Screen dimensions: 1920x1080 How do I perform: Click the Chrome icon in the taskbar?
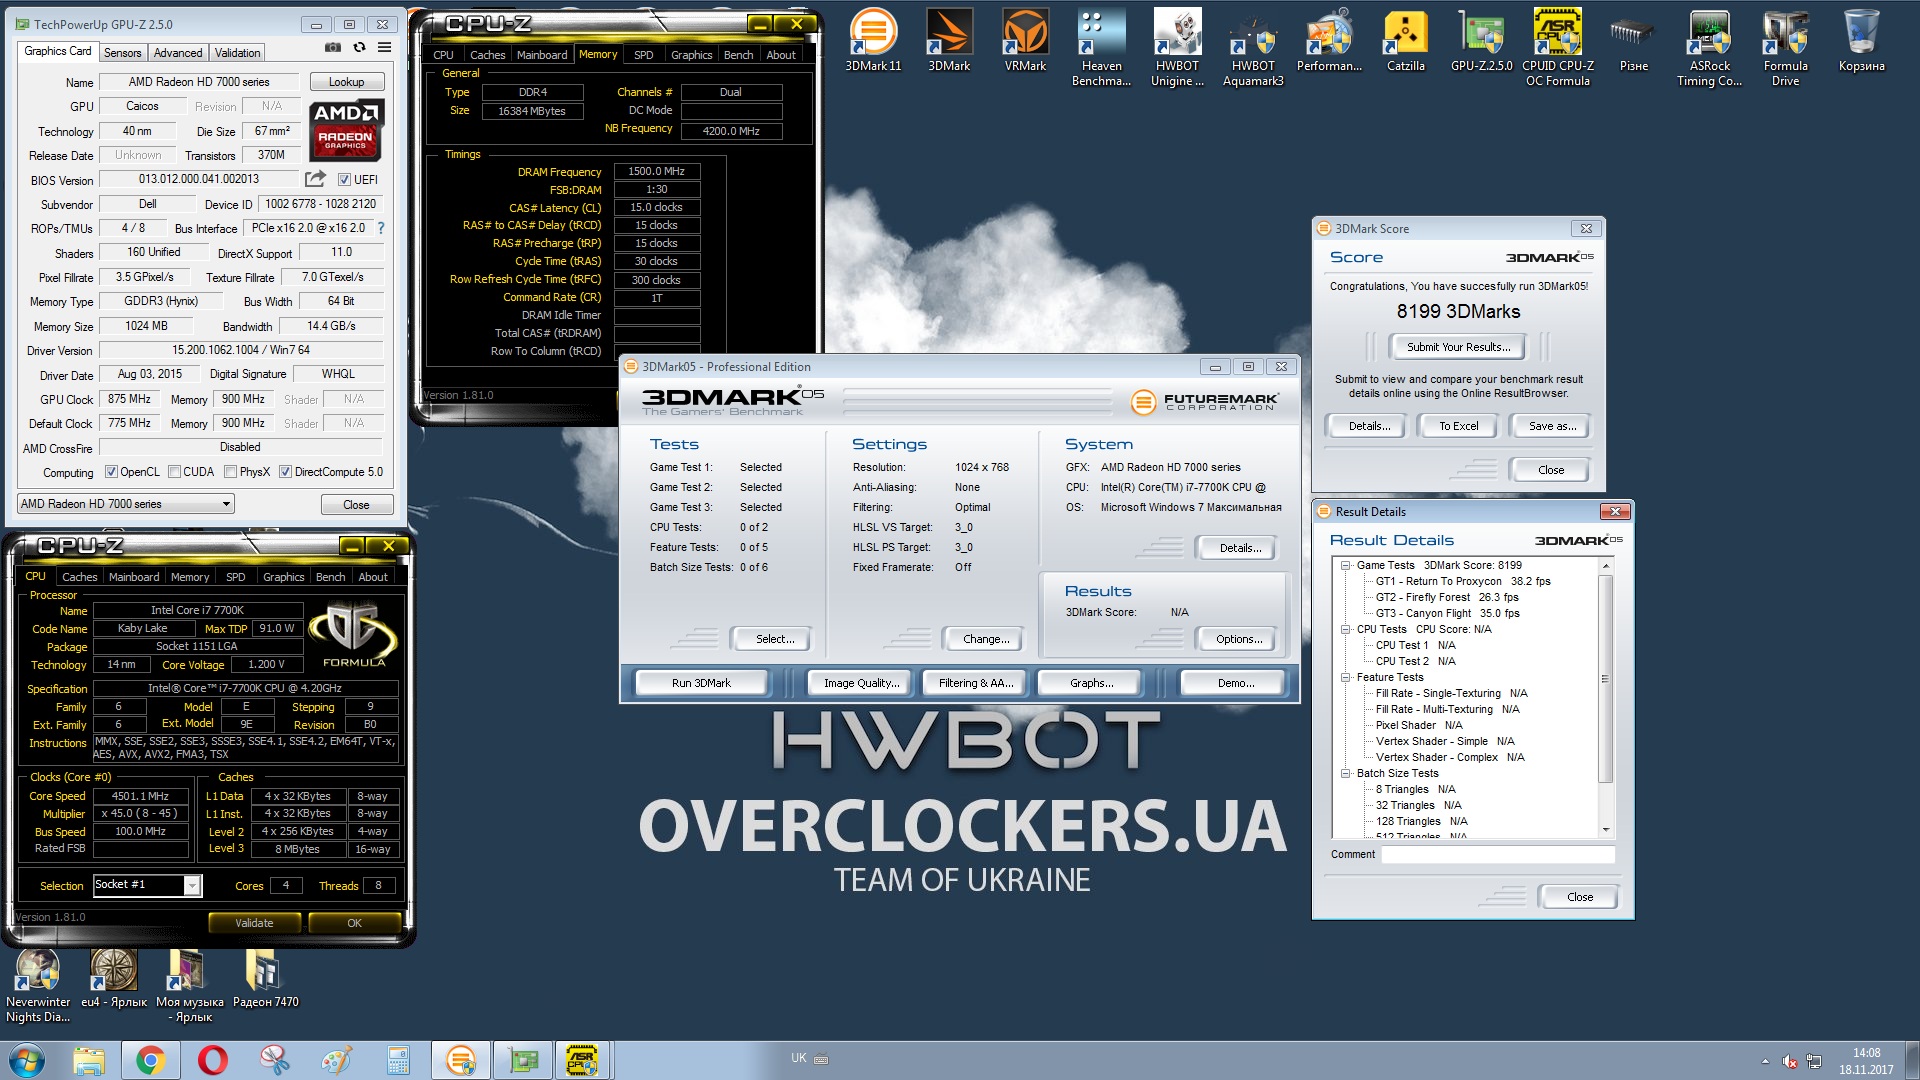click(x=151, y=1060)
